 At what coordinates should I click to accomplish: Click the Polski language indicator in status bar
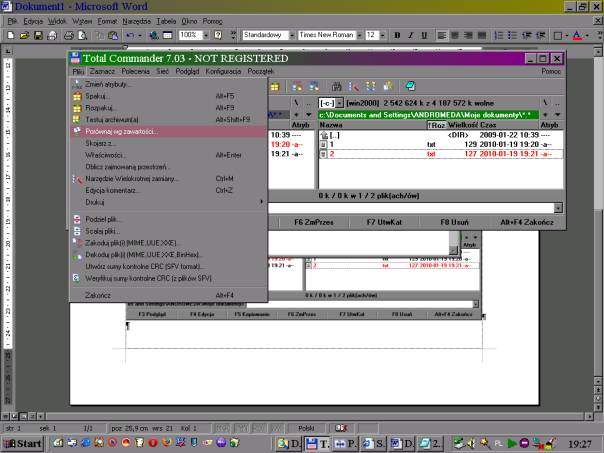coord(306,428)
